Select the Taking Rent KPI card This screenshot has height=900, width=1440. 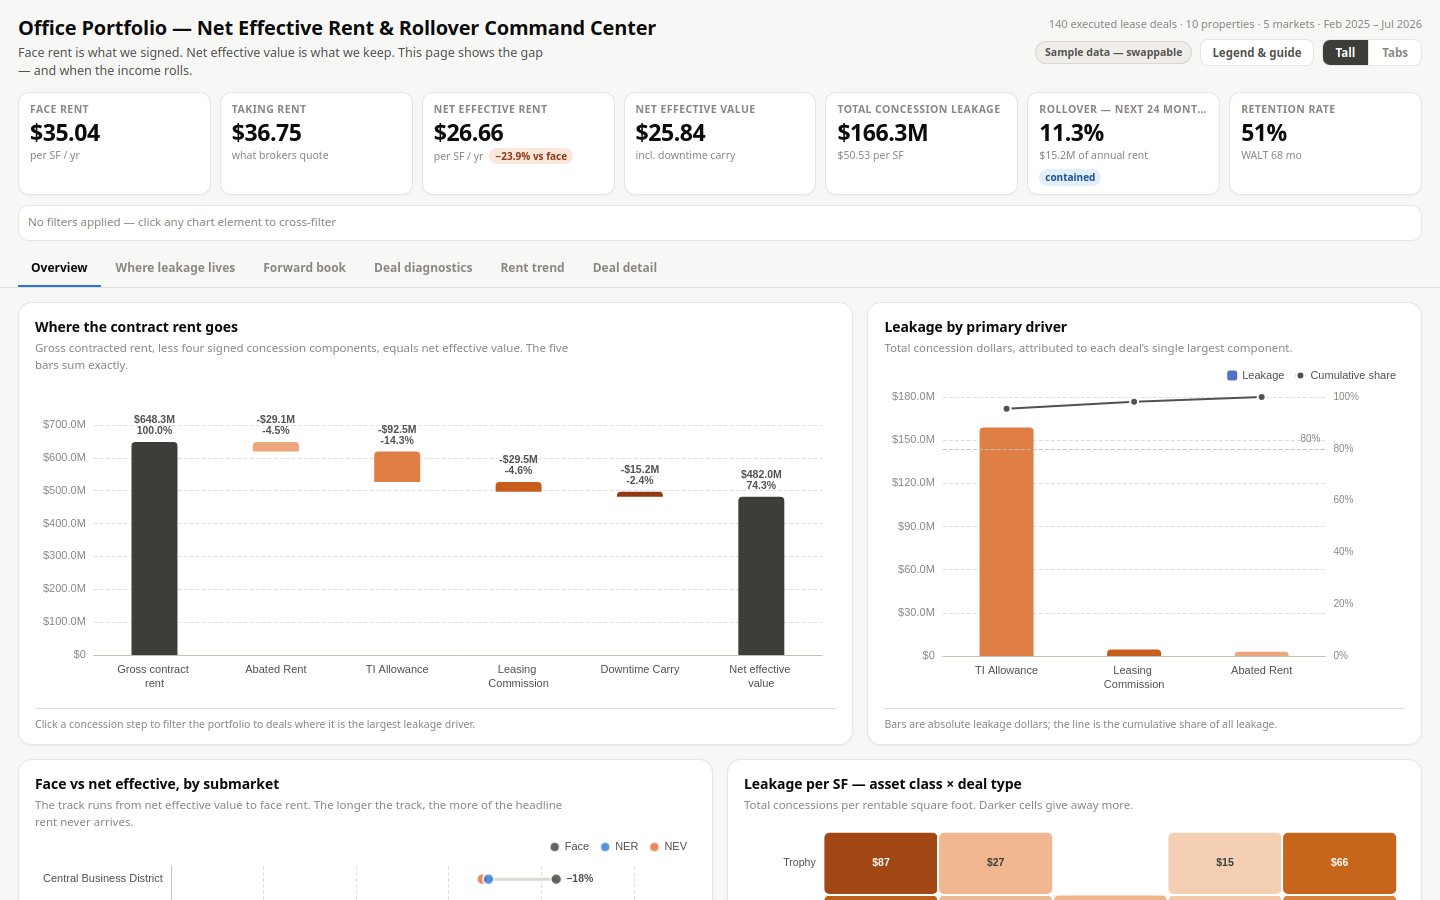click(x=316, y=143)
